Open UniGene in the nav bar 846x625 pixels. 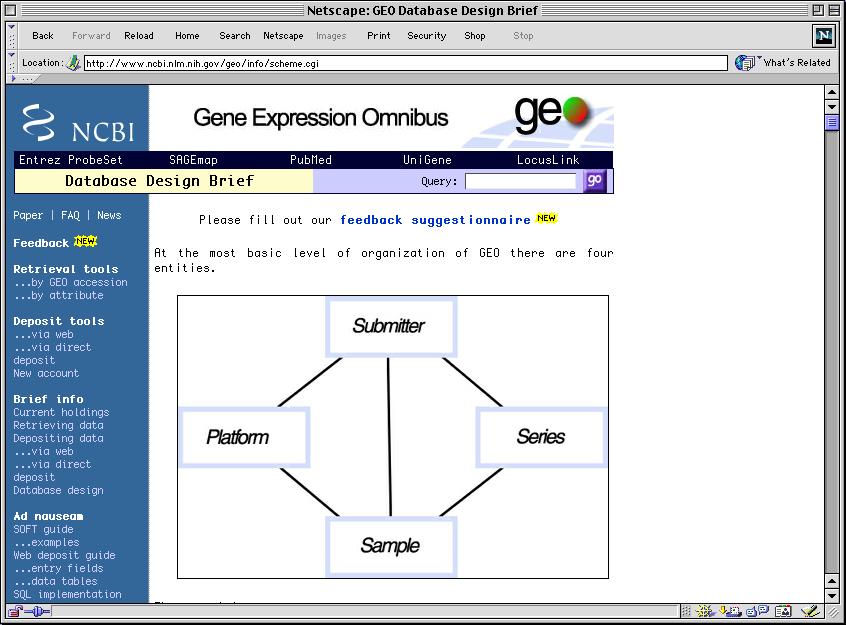point(427,160)
